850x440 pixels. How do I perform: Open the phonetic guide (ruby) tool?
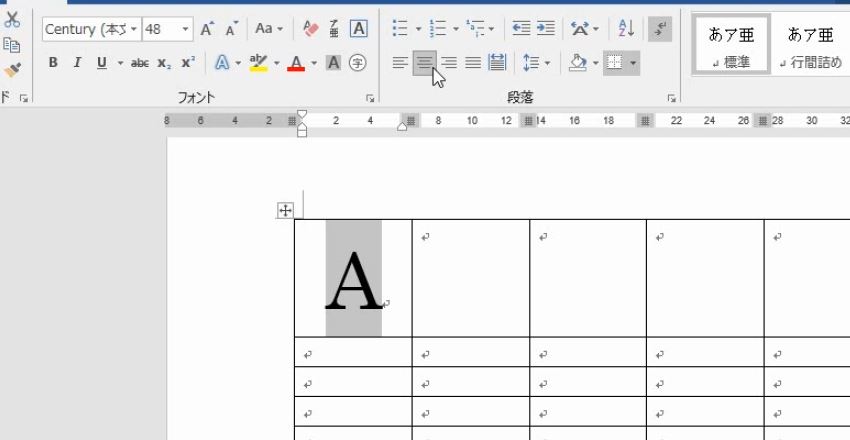334,29
